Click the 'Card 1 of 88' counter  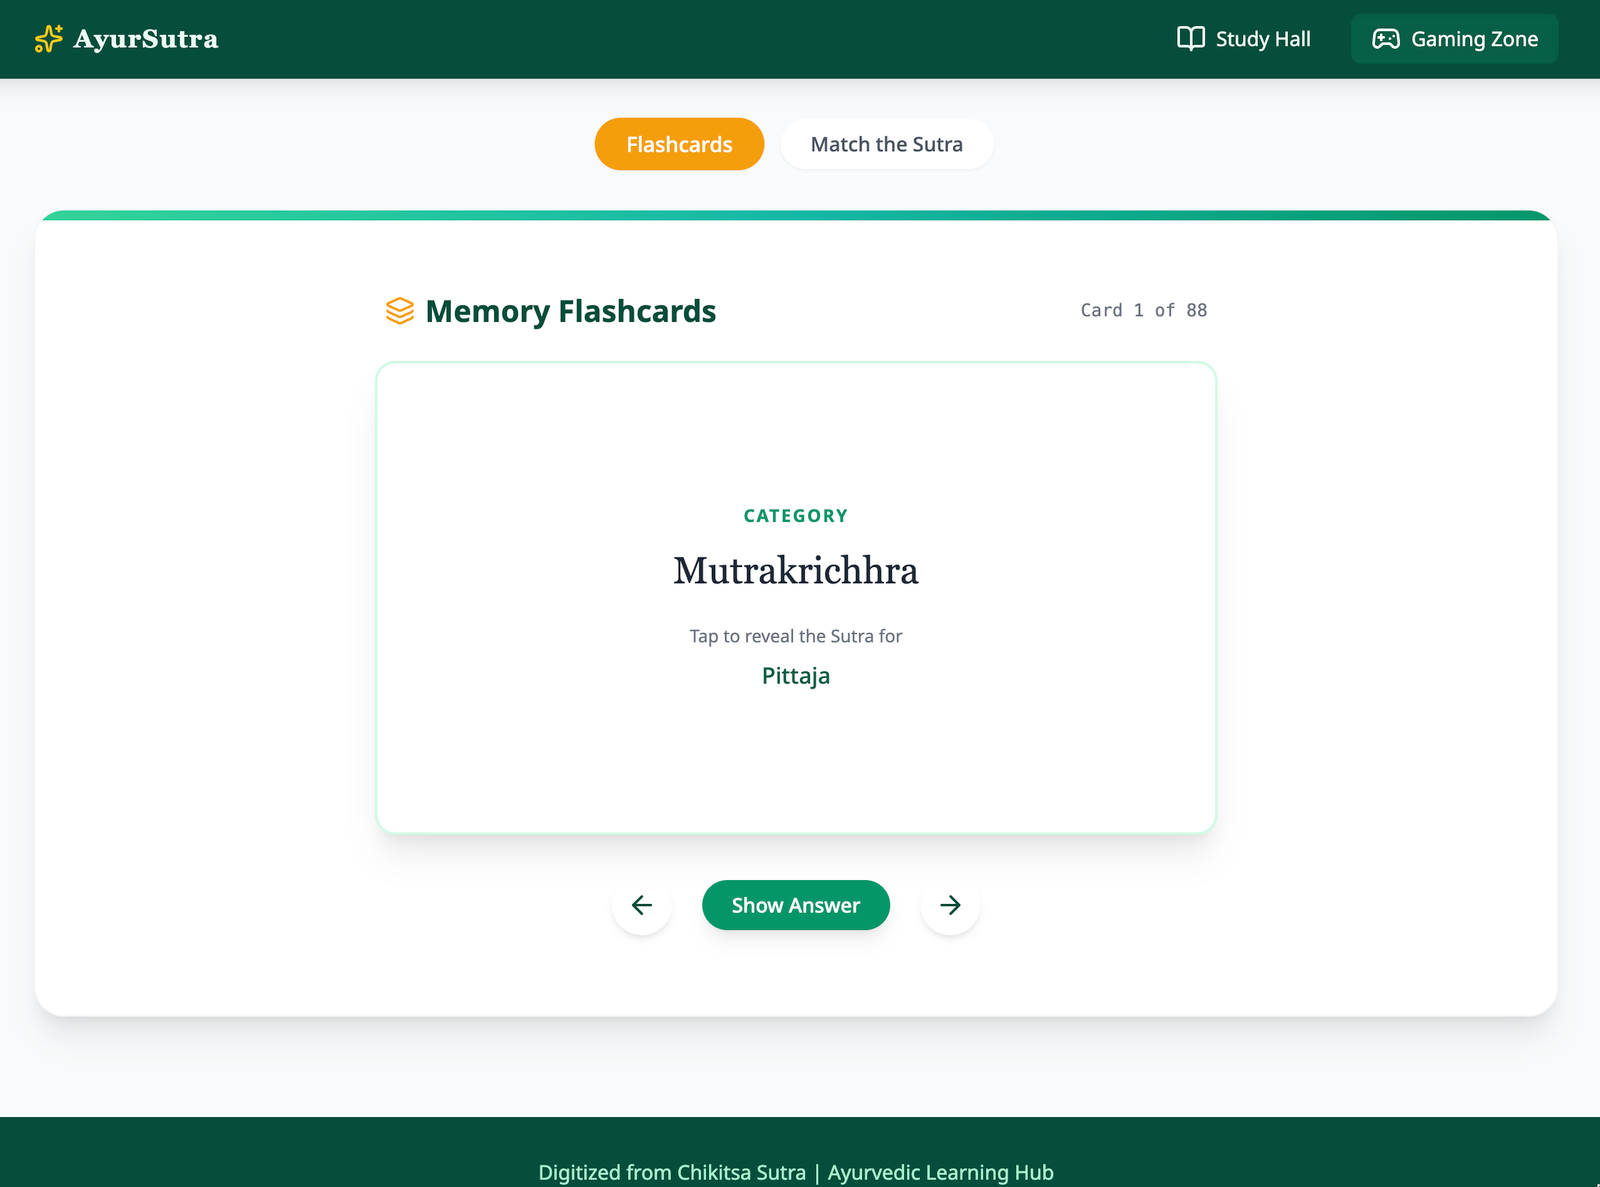pyautogui.click(x=1143, y=311)
